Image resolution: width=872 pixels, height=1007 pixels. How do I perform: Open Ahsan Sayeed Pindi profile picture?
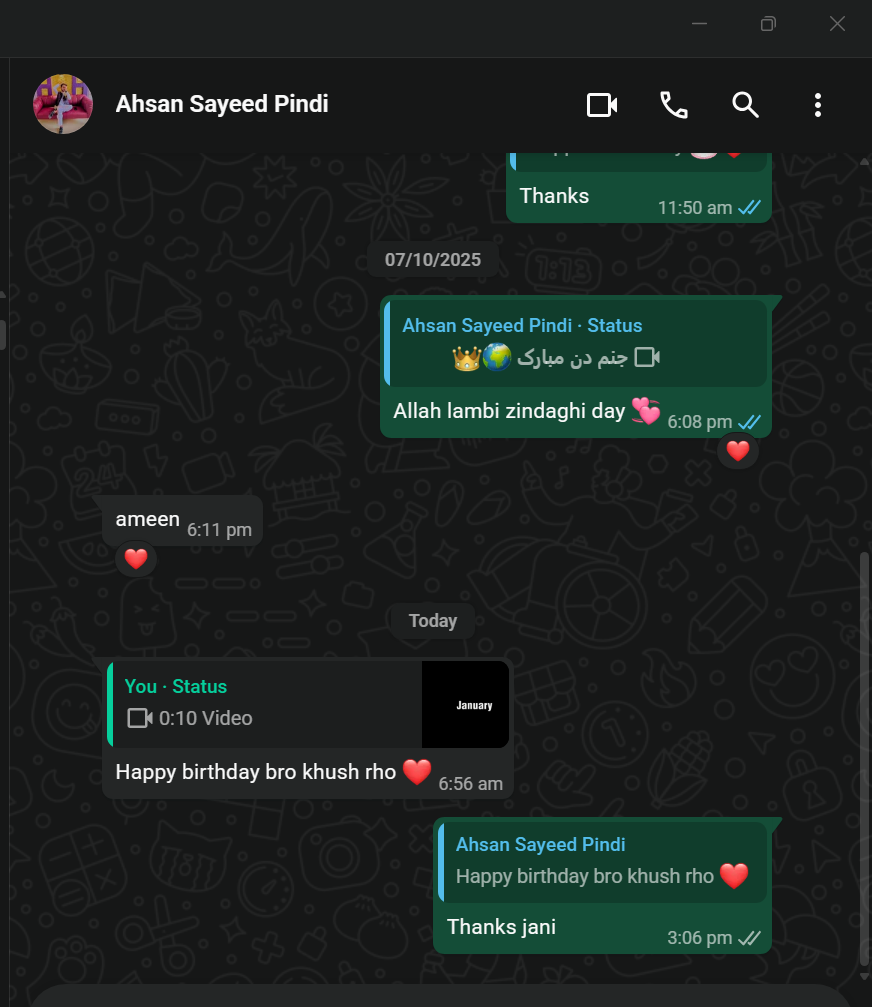click(63, 104)
